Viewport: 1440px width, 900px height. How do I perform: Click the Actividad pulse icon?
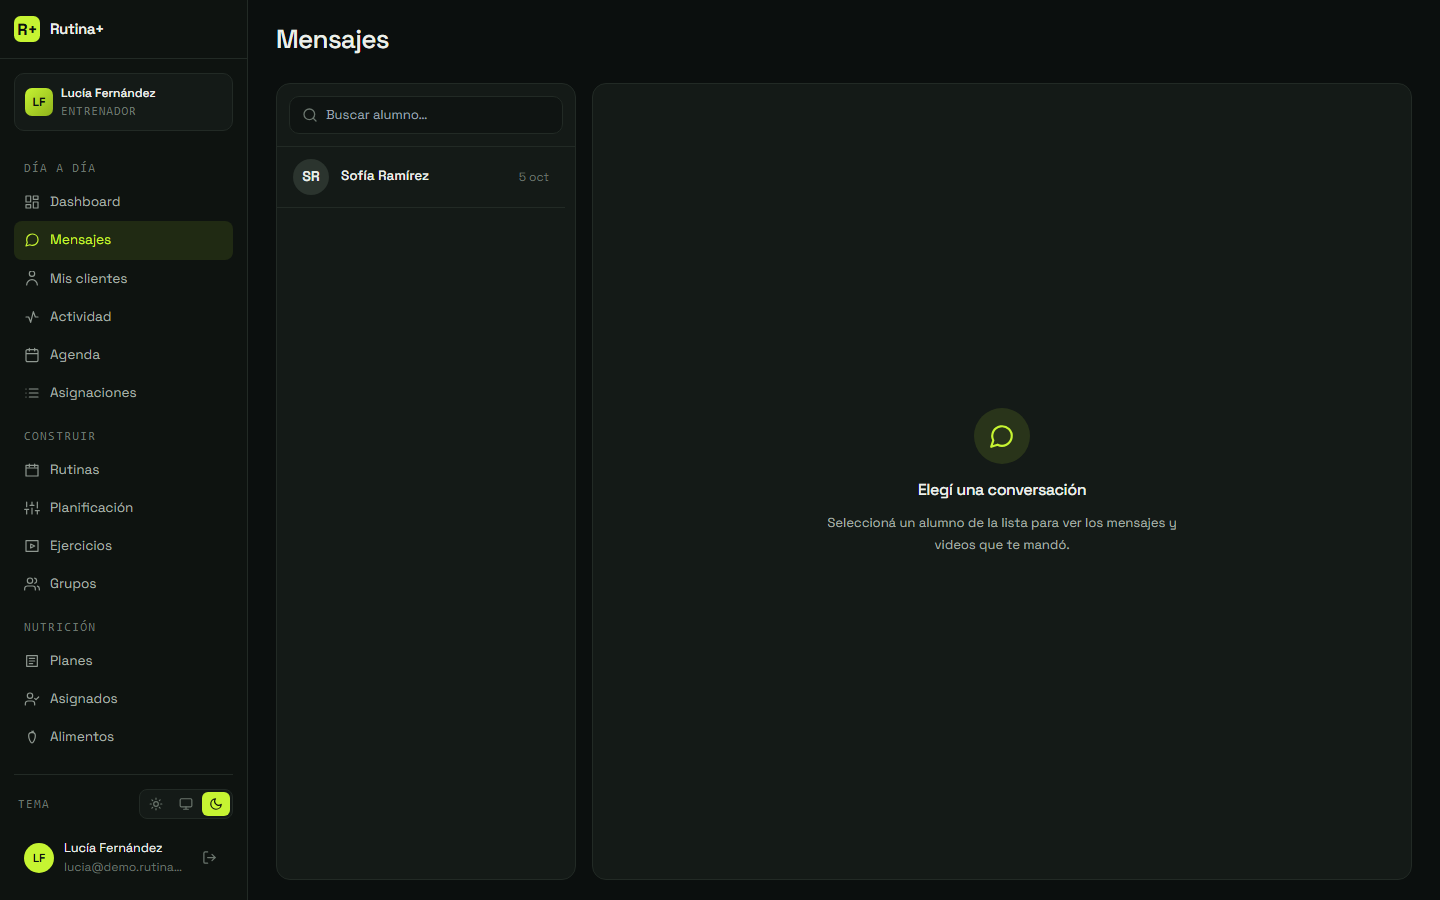click(x=32, y=317)
